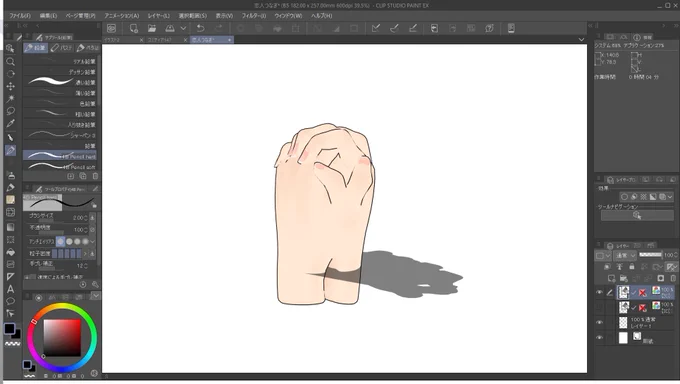The height and width of the screenshot is (384, 680).
Task: Open file via folder icon in command bar
Action: pyautogui.click(x=152, y=28)
